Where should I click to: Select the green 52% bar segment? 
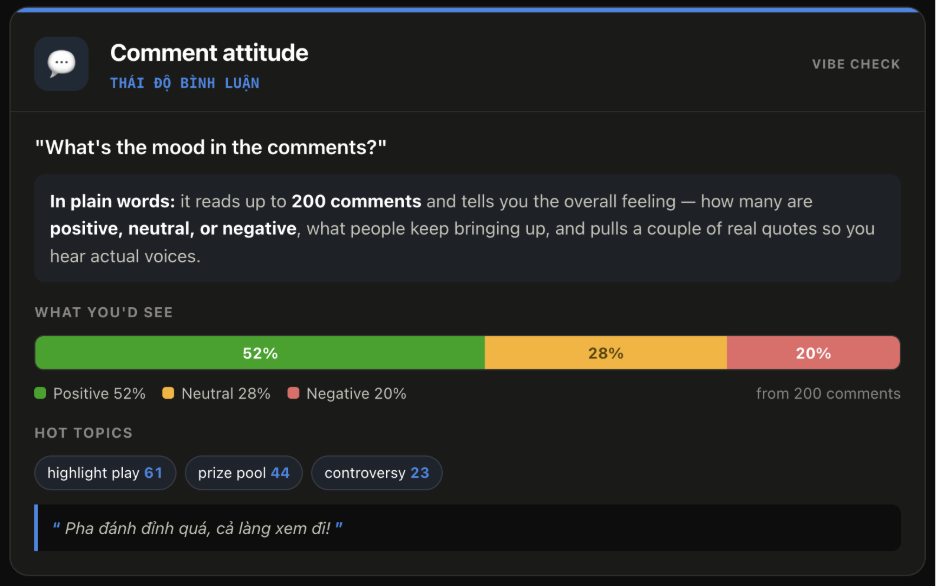(x=260, y=353)
